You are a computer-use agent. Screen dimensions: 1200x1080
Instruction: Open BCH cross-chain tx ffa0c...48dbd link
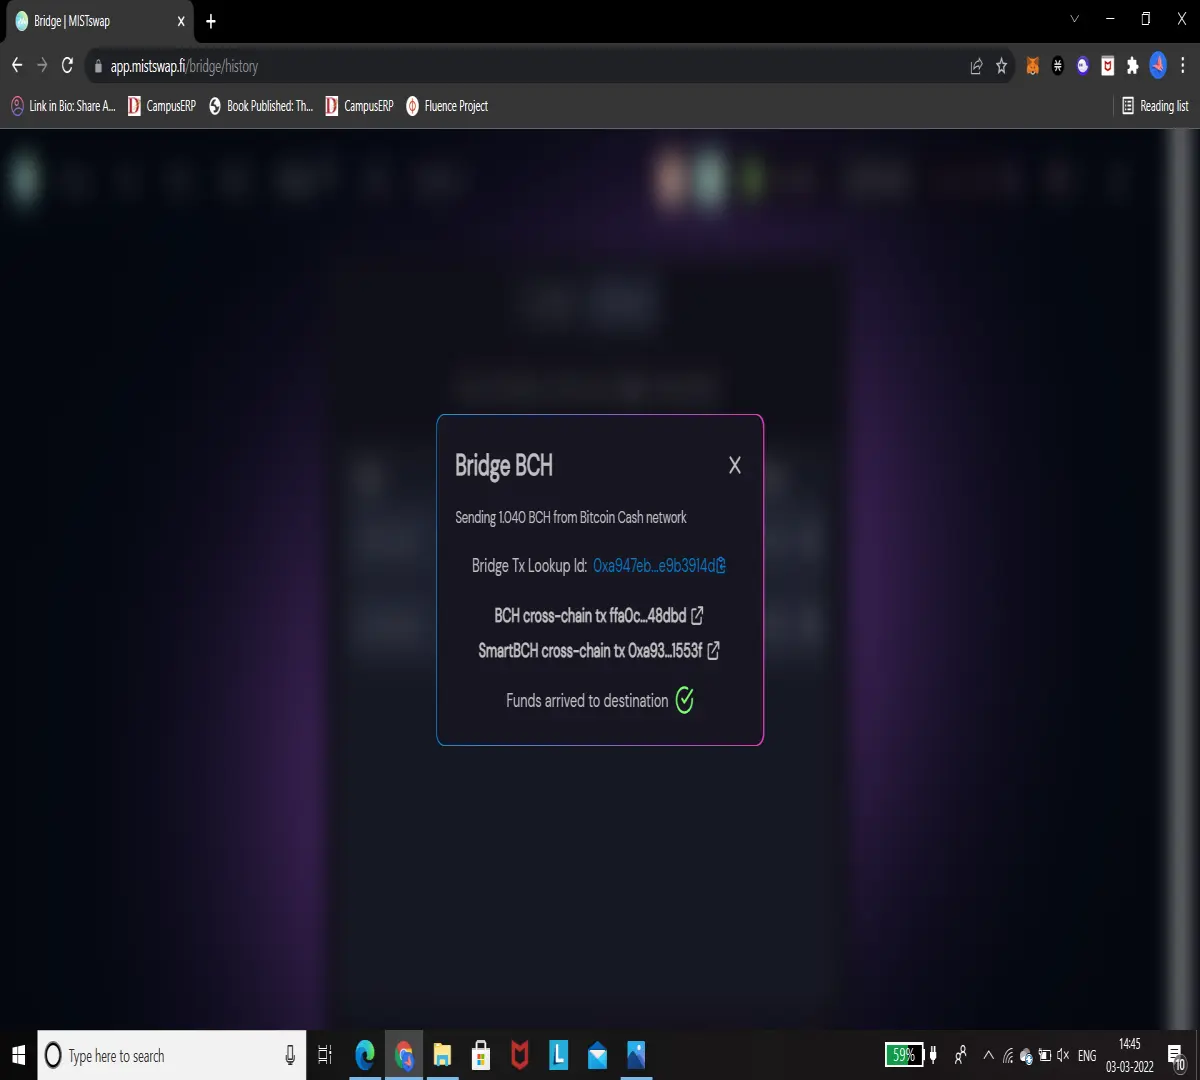point(598,616)
